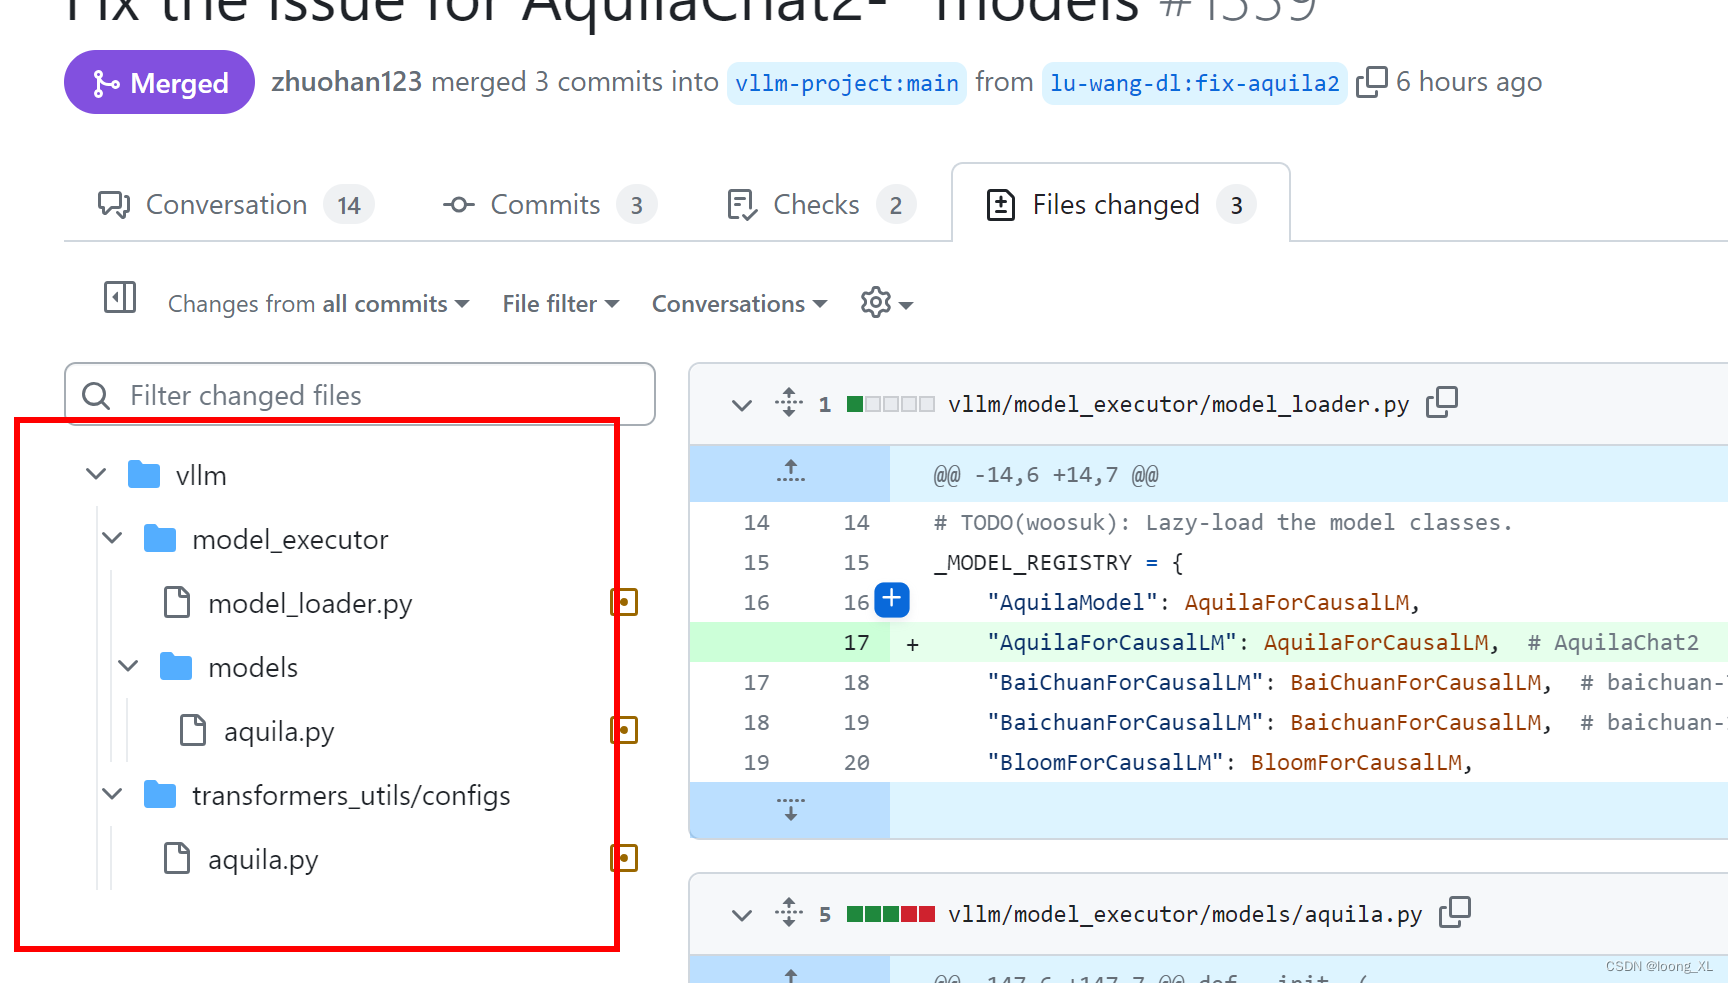Click TODO(woosuk) comment line
This screenshot has width=1728, height=983.
tap(1223, 522)
